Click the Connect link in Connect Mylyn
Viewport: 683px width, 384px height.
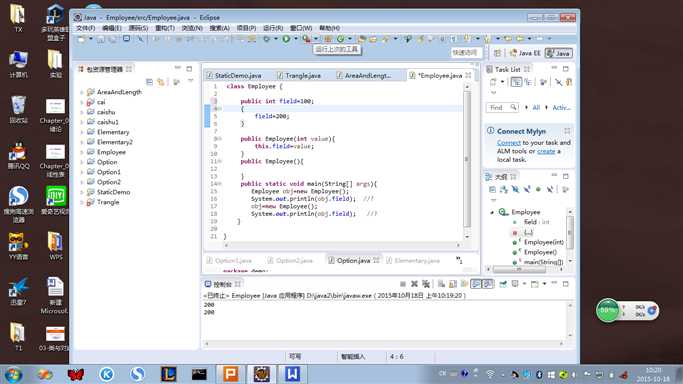tap(509, 142)
